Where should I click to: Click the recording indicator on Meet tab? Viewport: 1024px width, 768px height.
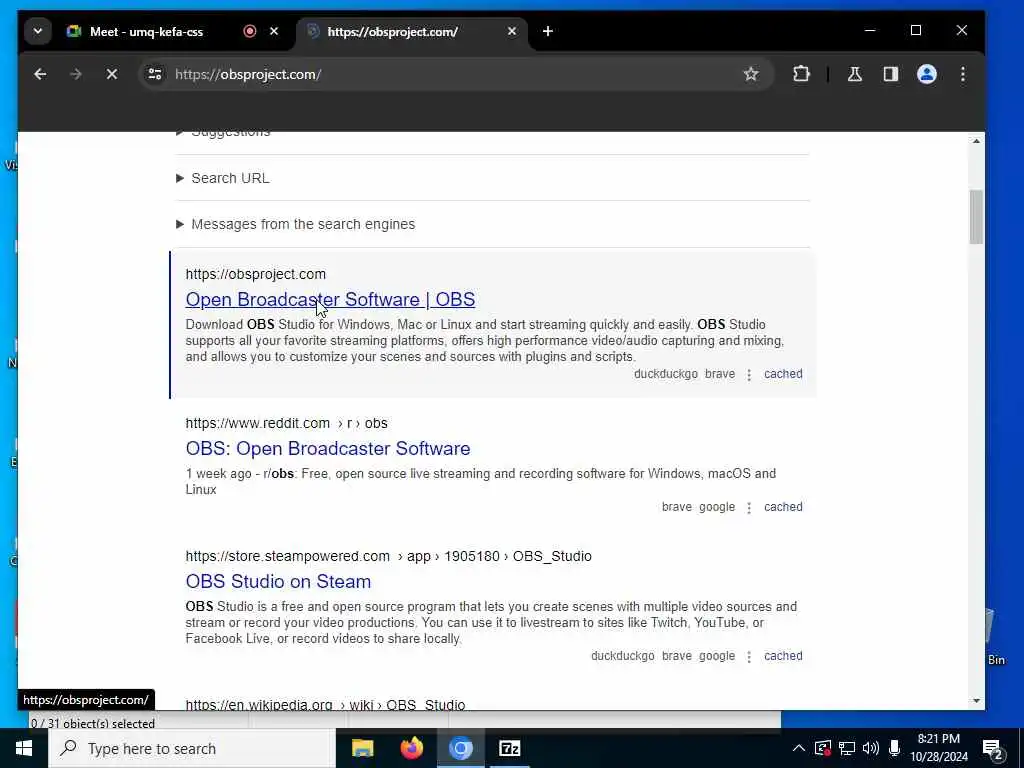click(249, 31)
